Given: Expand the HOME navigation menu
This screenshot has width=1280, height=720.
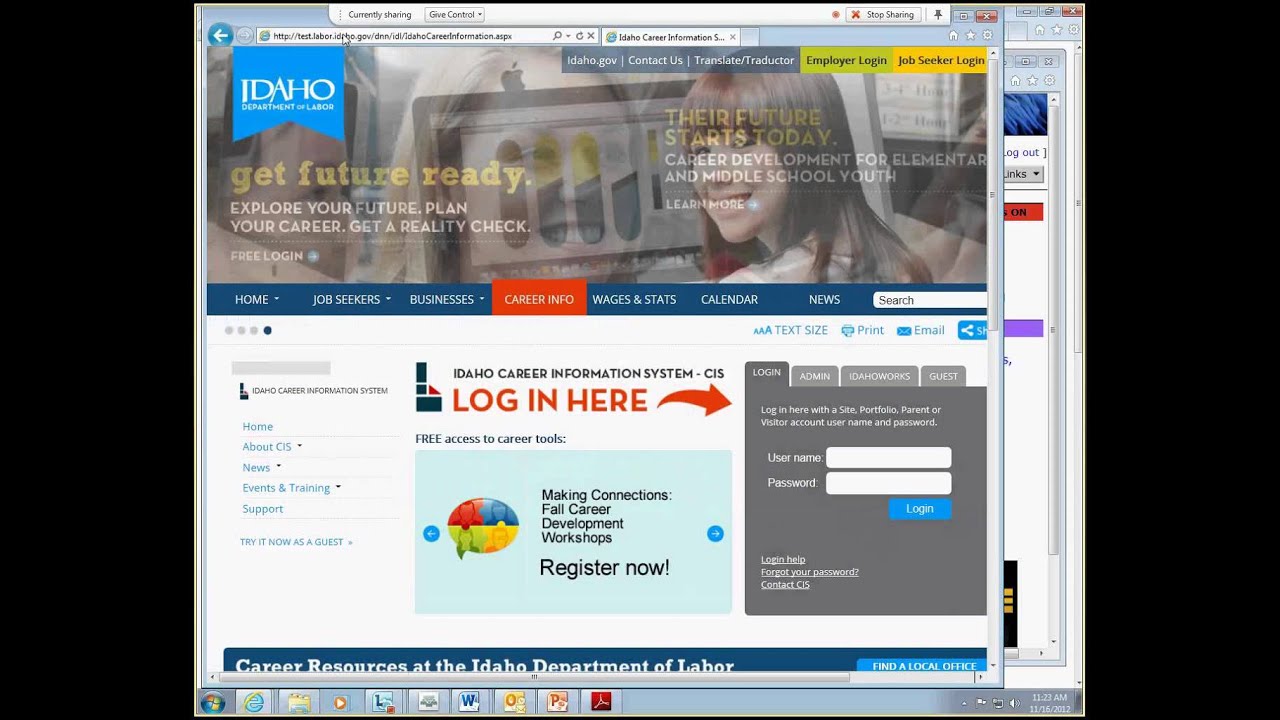Looking at the screenshot, I should coord(257,299).
